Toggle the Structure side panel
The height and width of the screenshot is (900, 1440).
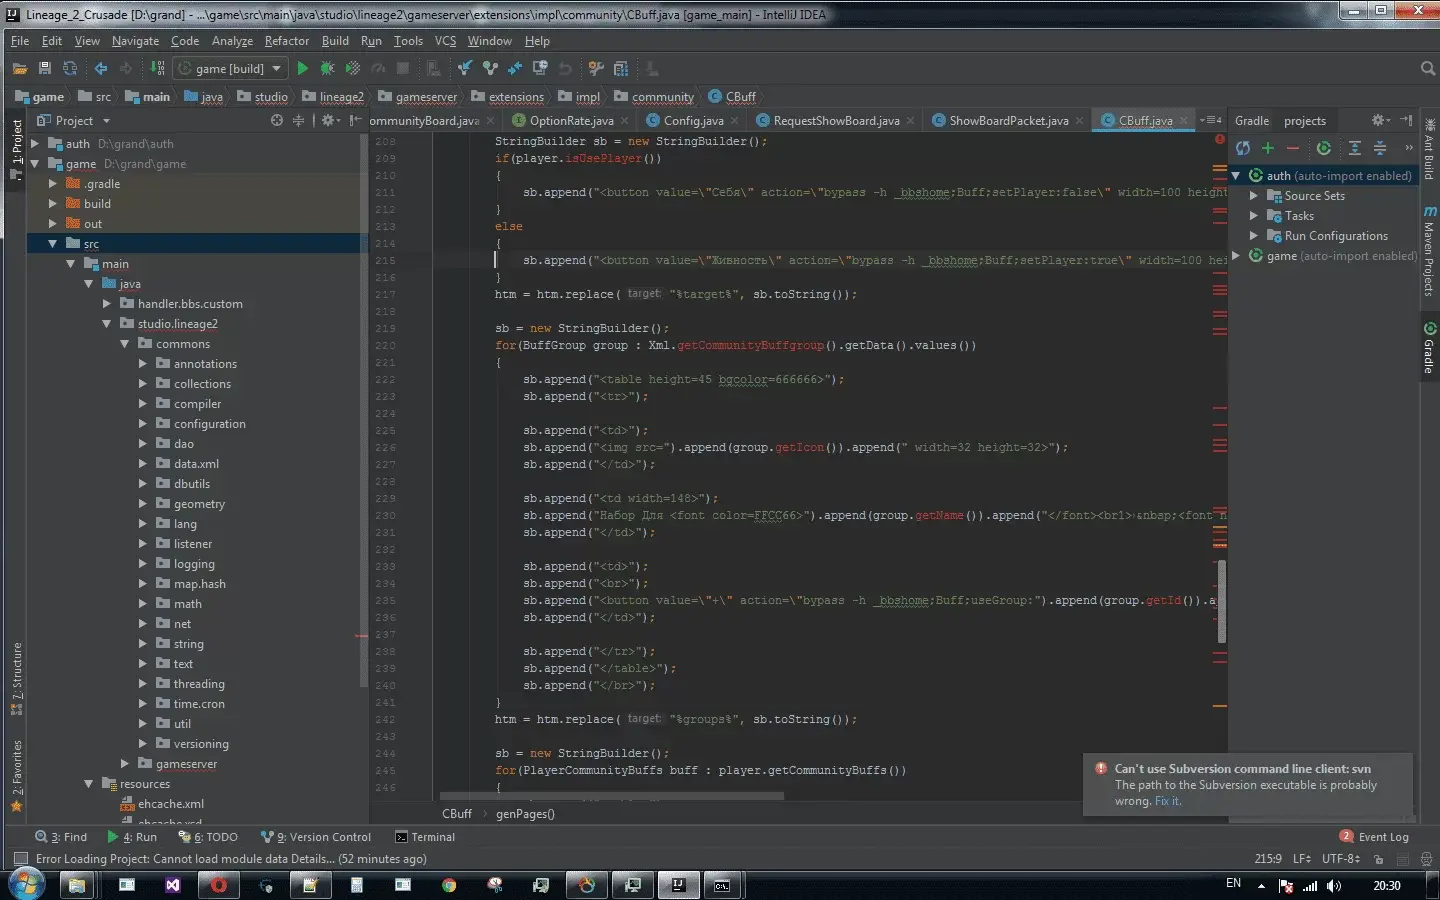tap(16, 680)
